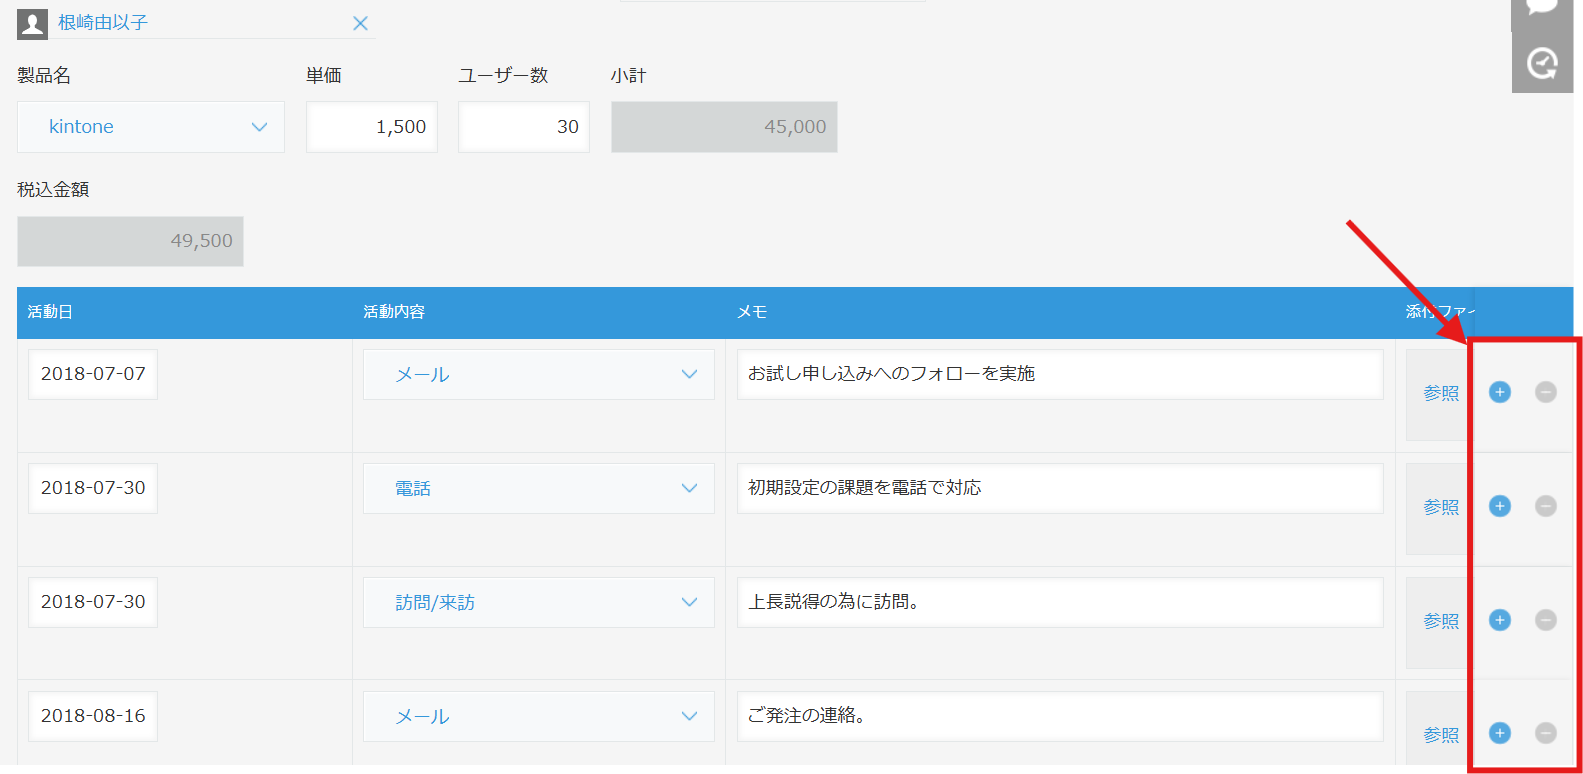Click the 税込金額 field showing 49,500
The width and height of the screenshot is (1583, 774).
tap(130, 241)
